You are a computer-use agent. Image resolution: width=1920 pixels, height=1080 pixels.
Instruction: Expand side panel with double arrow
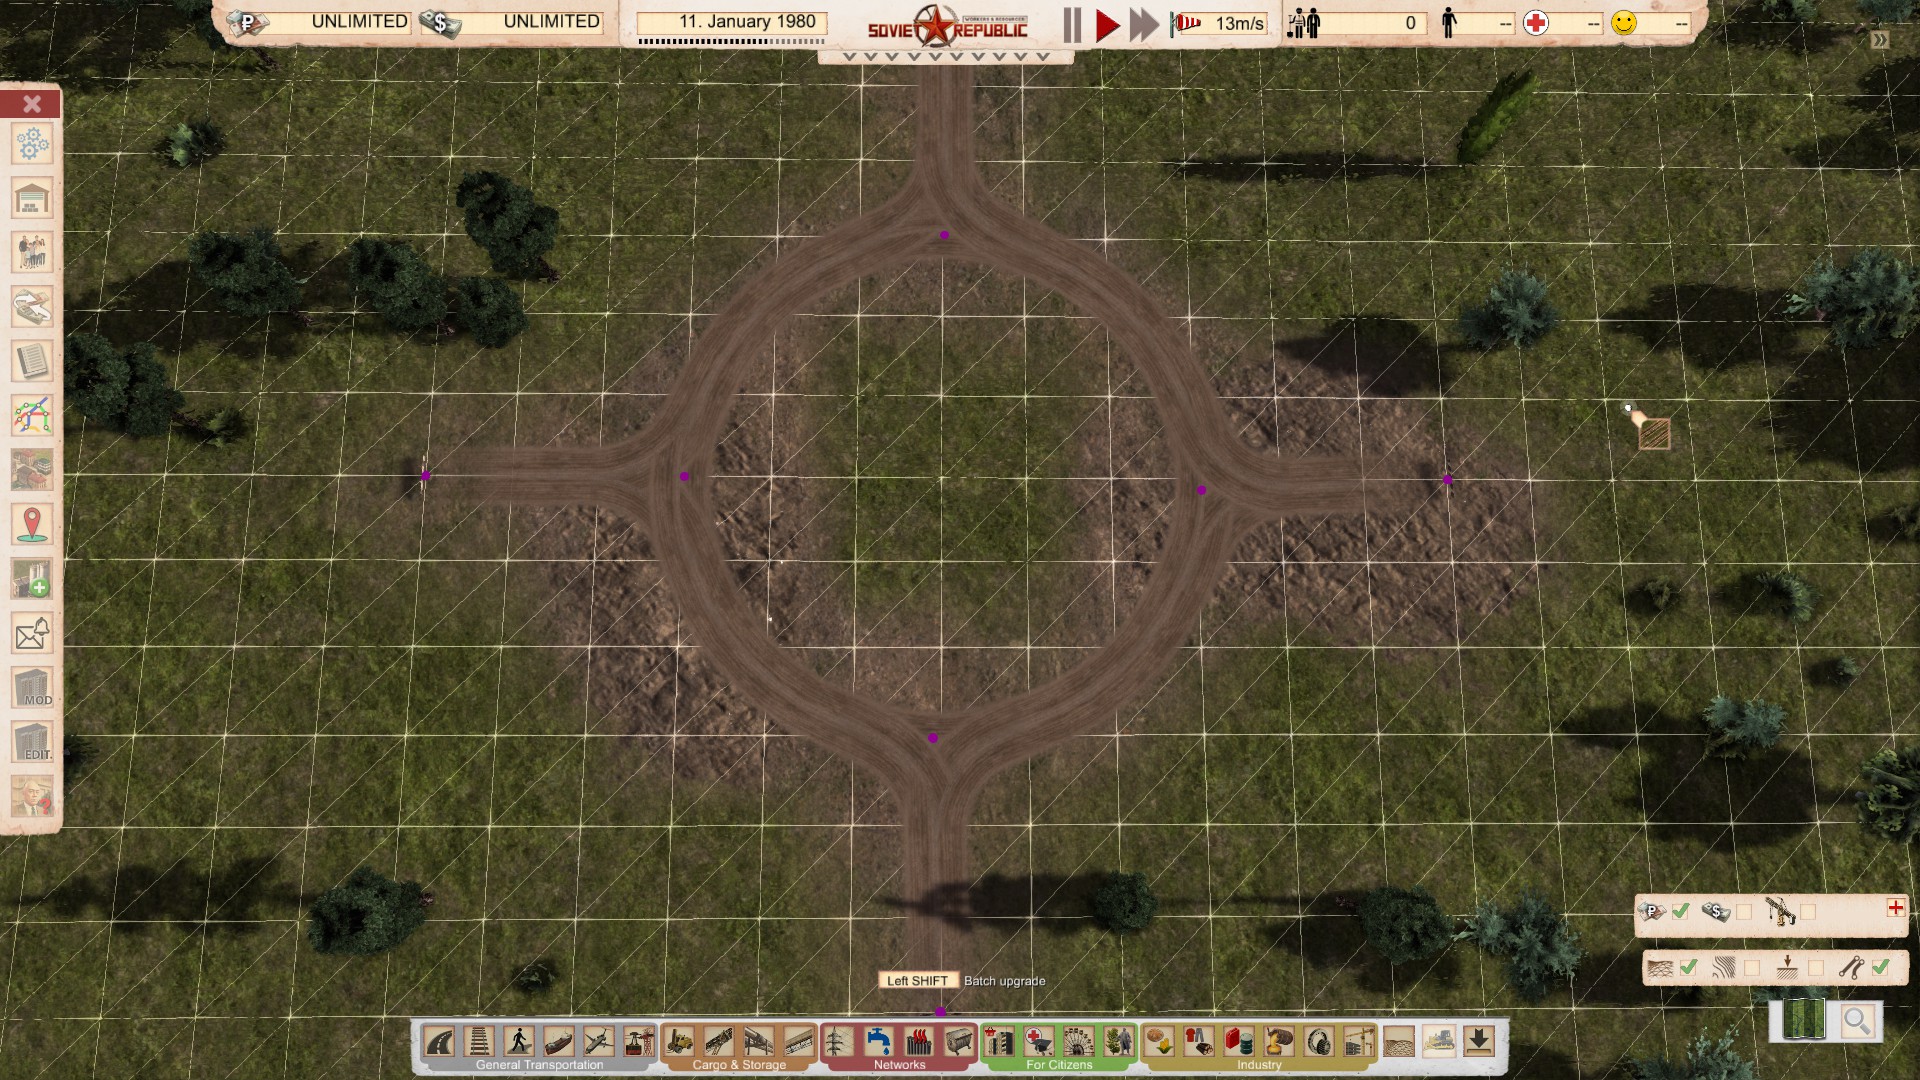[x=1880, y=40]
